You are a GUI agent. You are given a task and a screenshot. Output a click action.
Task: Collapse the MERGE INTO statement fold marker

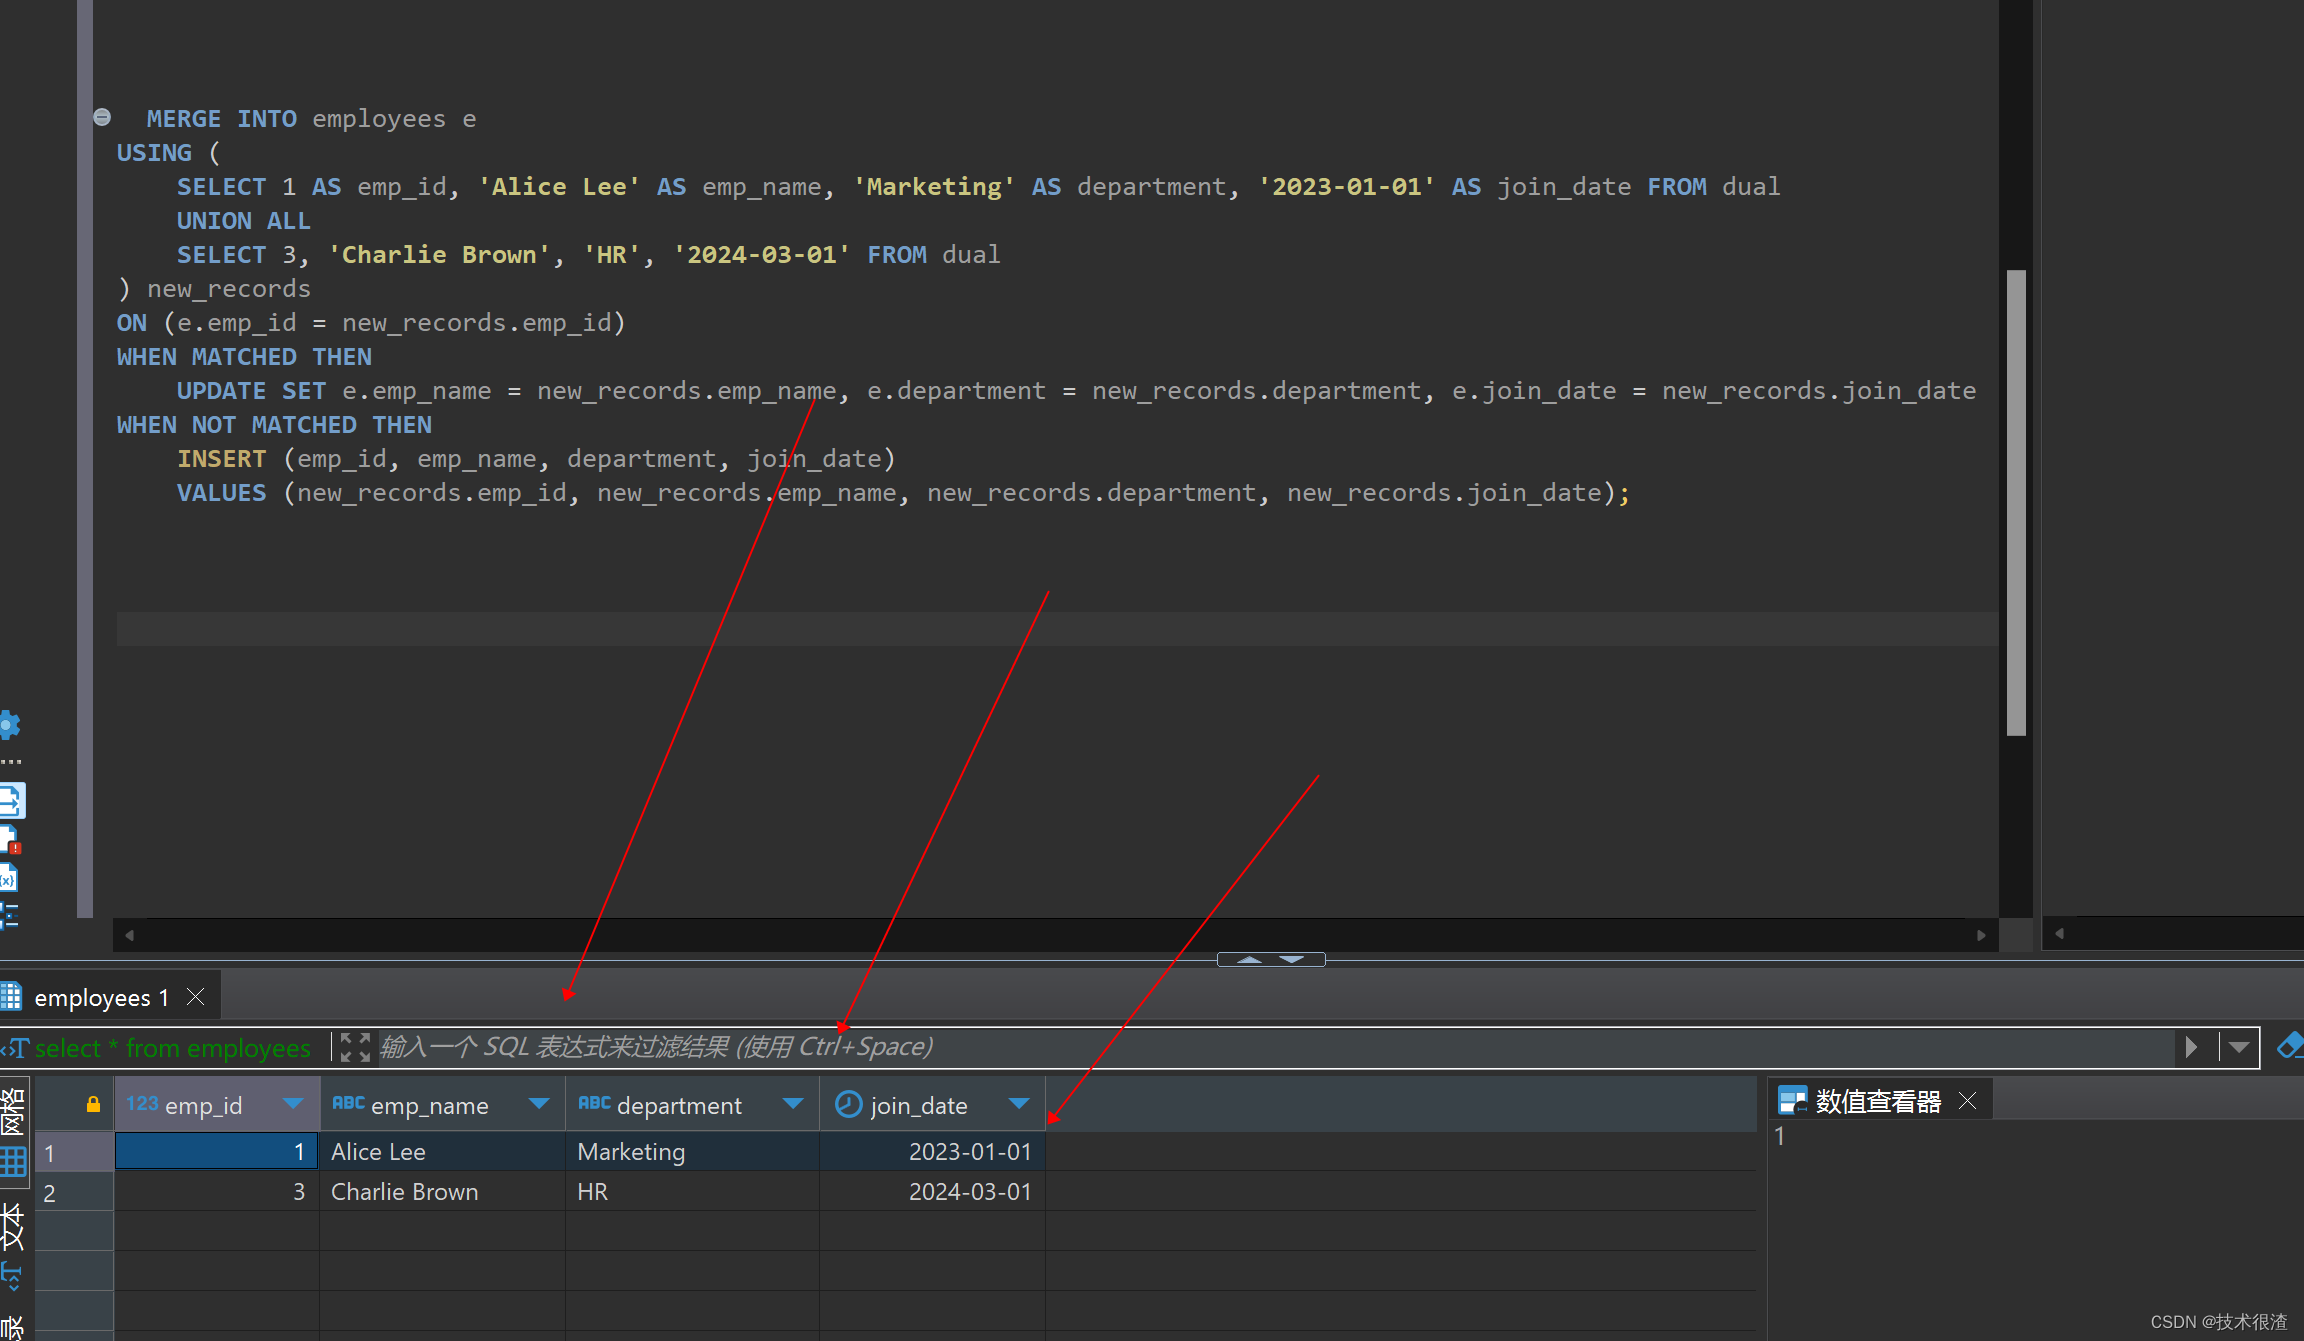click(102, 117)
